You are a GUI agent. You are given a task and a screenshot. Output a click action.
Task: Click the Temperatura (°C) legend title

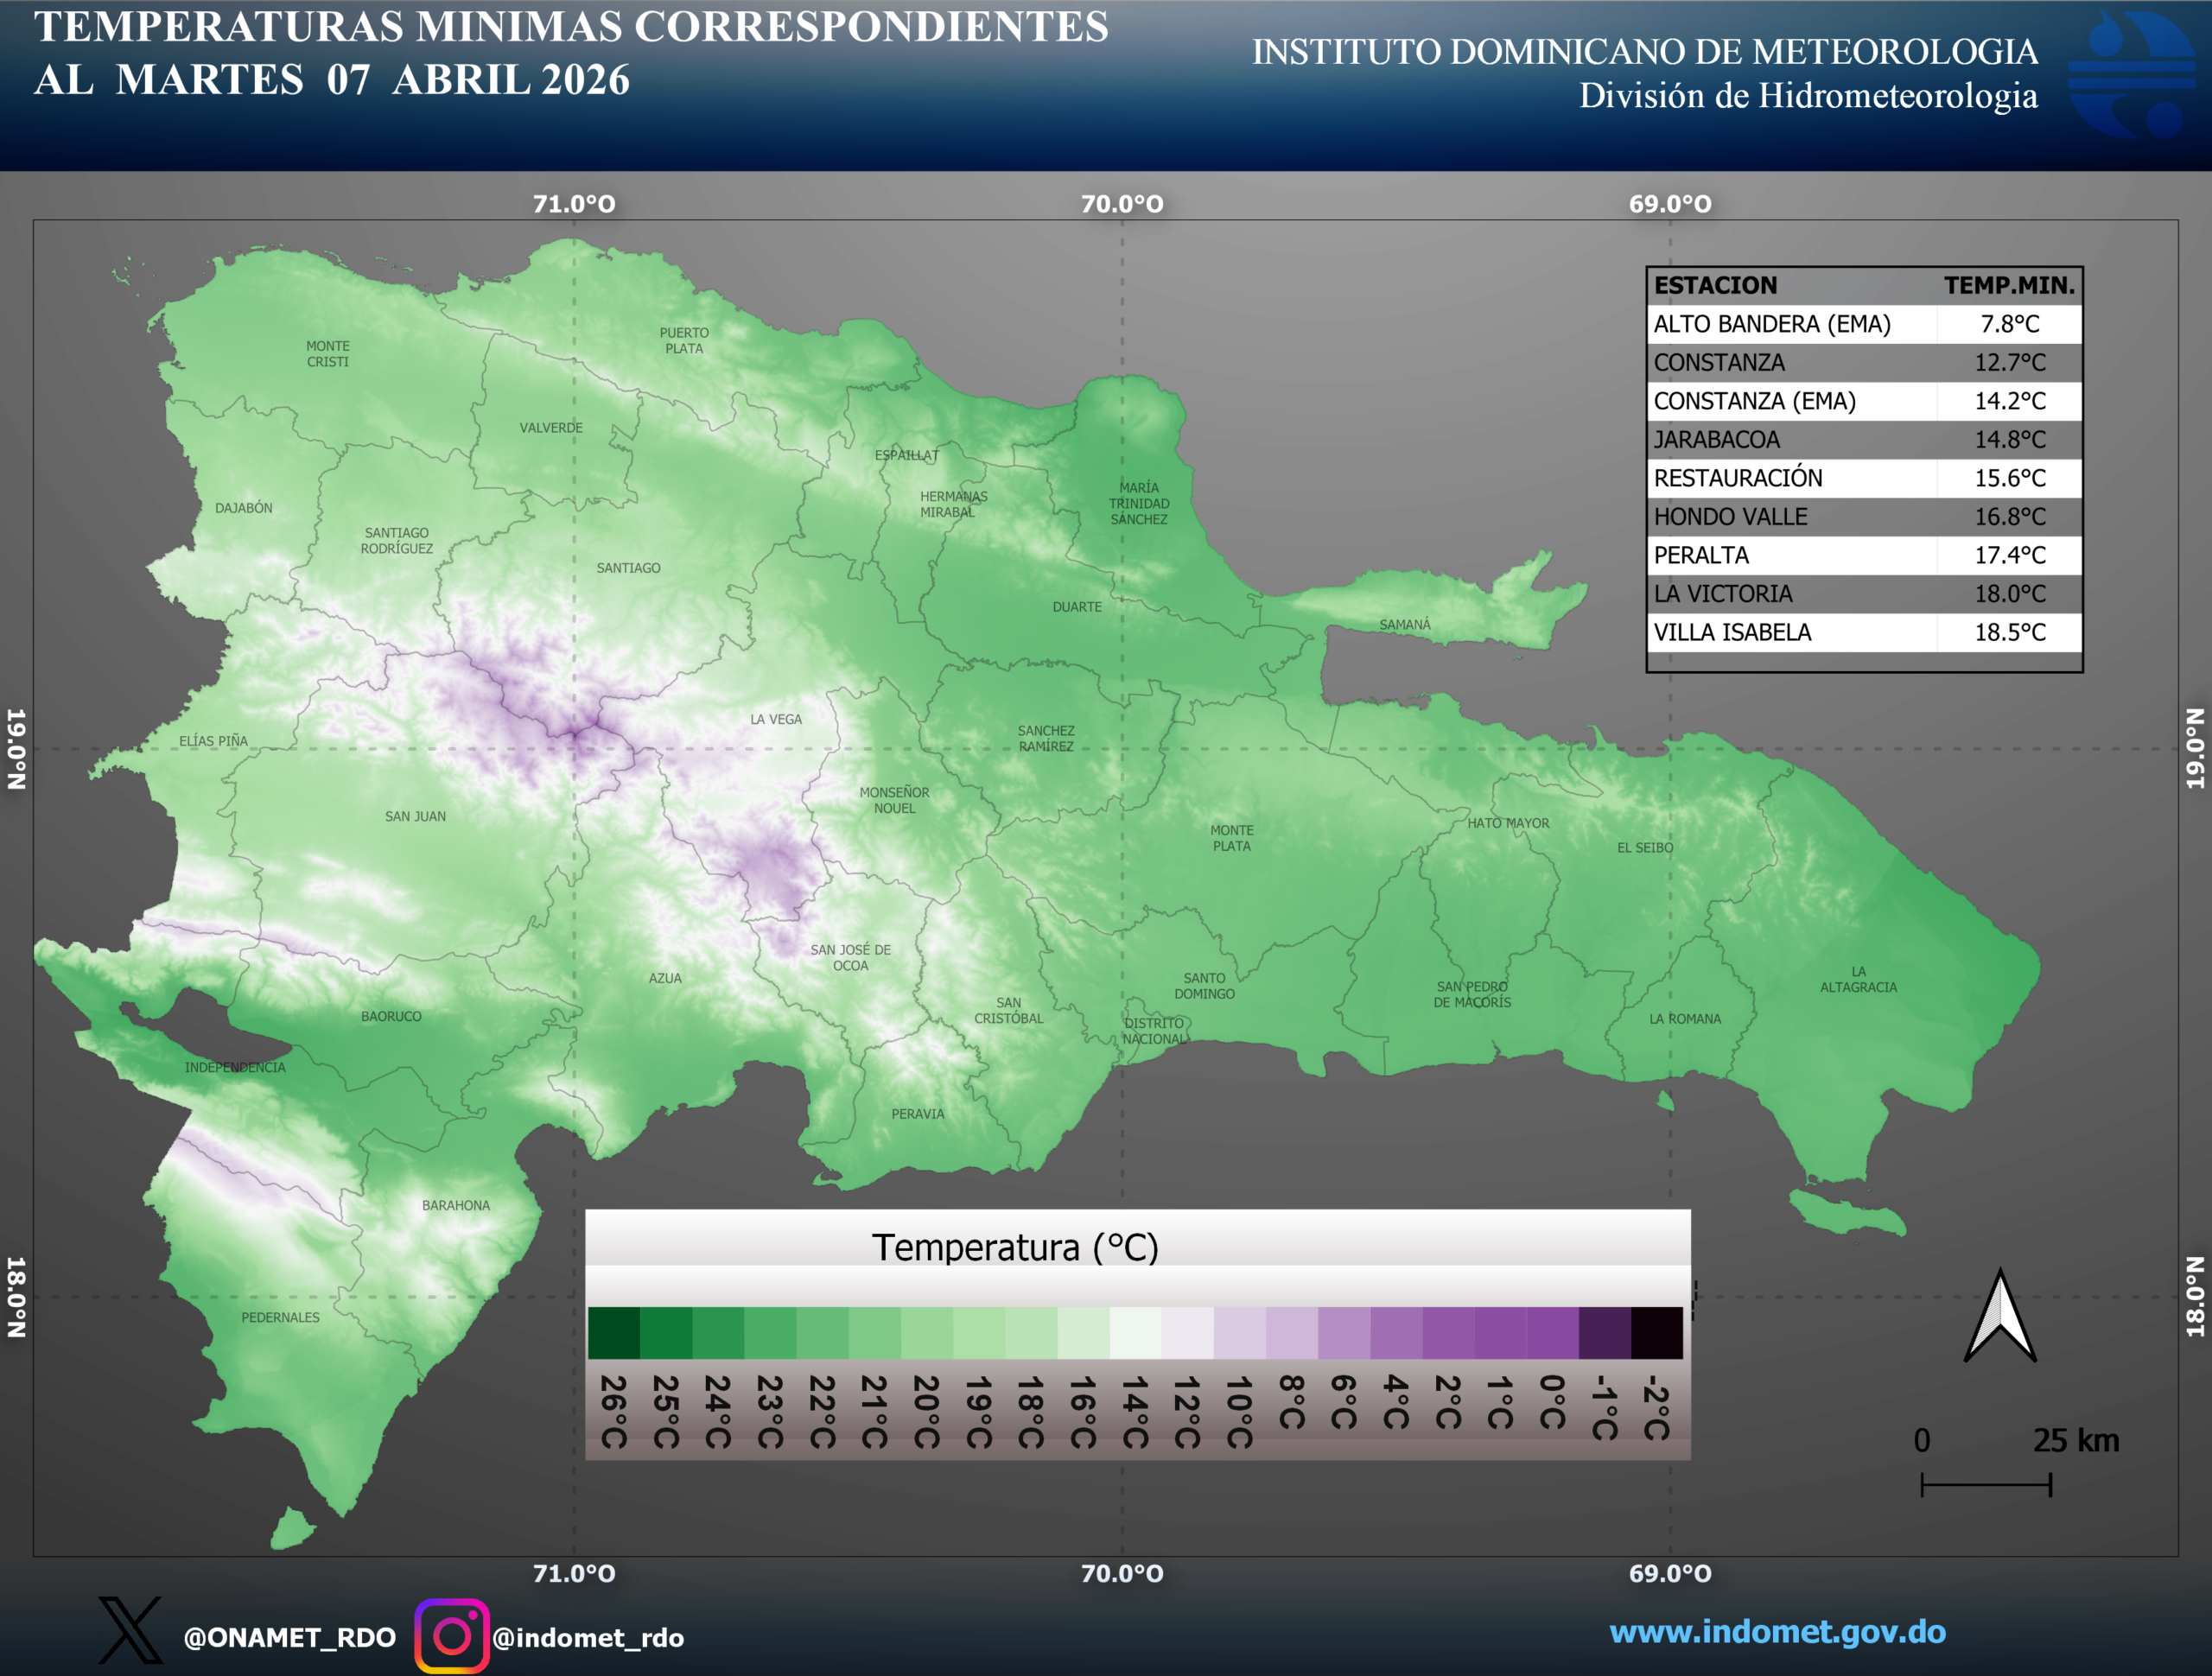coord(1015,1247)
